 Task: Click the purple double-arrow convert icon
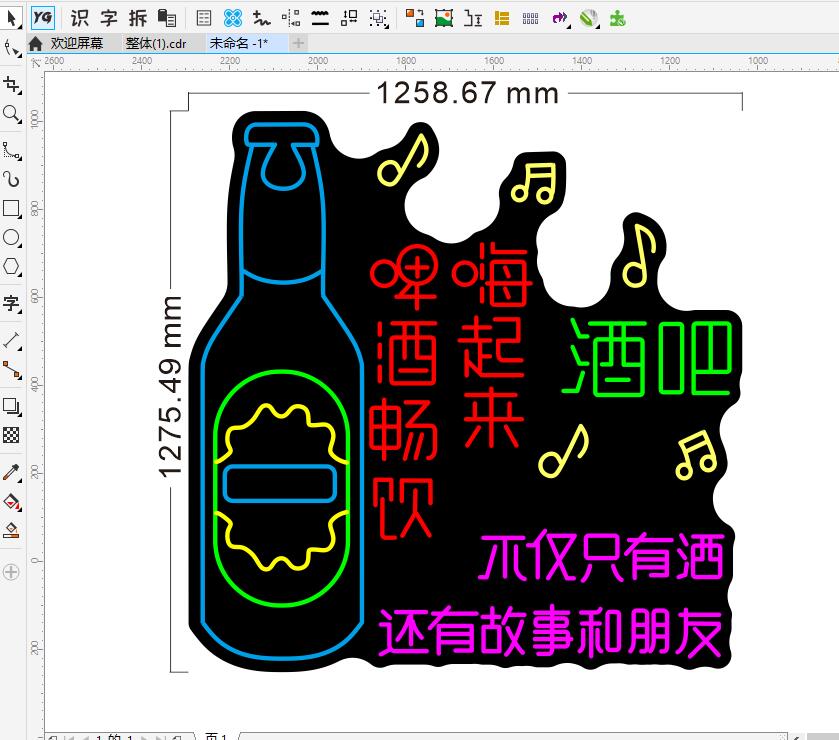point(560,18)
